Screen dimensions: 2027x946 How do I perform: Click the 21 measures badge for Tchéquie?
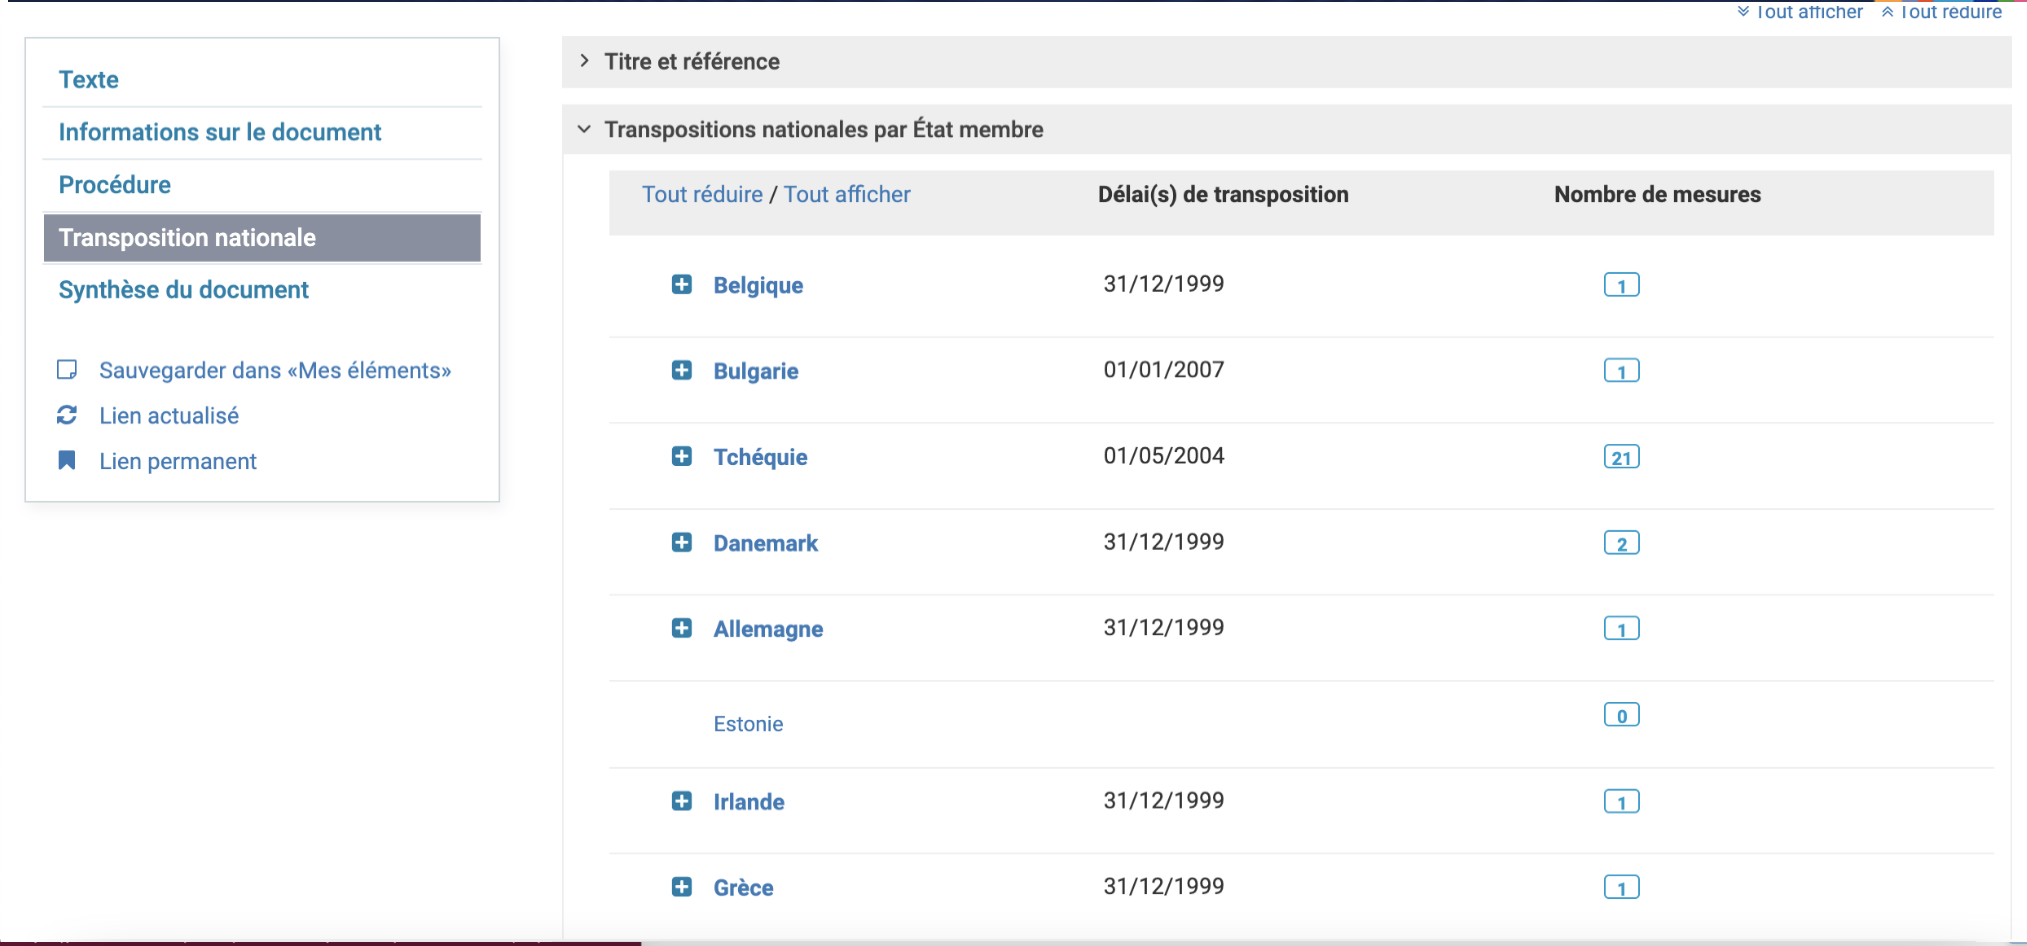(1621, 458)
